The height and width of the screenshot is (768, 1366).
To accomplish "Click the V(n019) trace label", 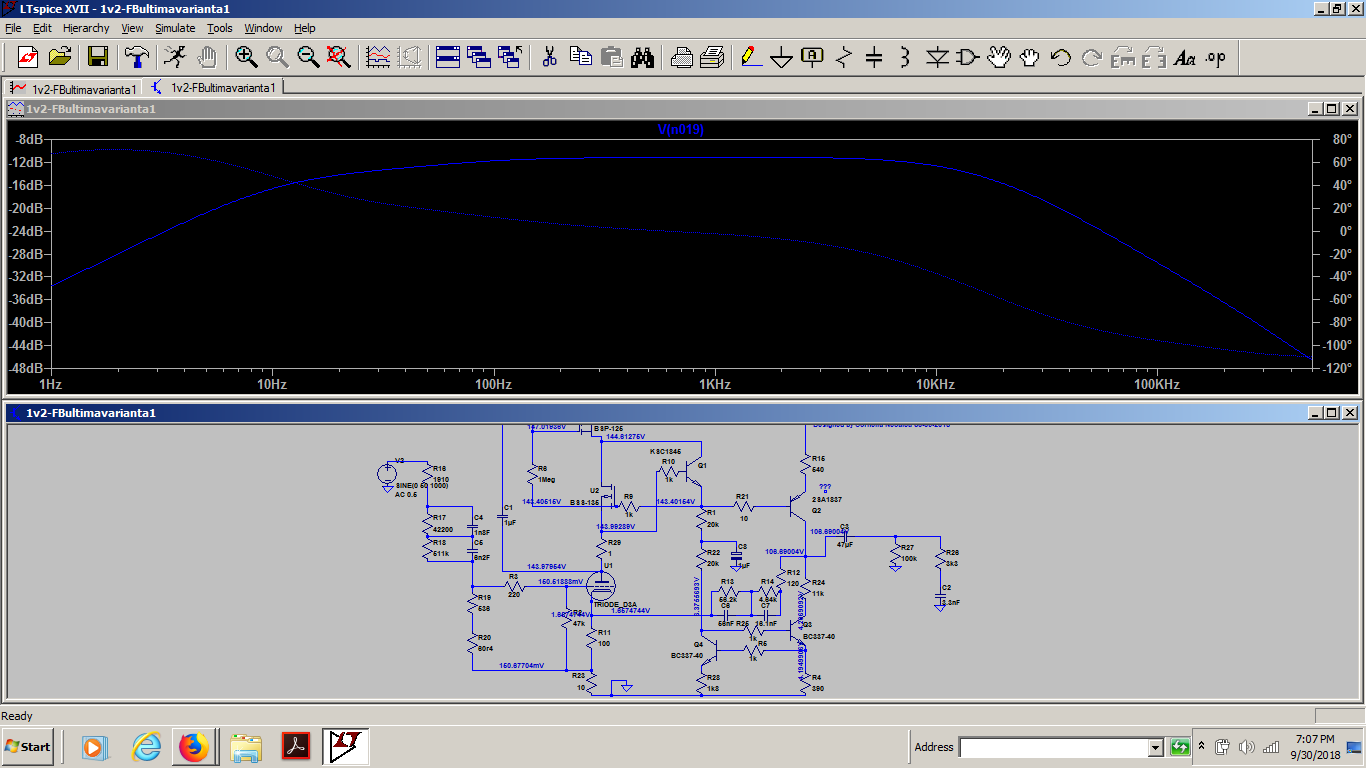I will pyautogui.click(x=681, y=130).
